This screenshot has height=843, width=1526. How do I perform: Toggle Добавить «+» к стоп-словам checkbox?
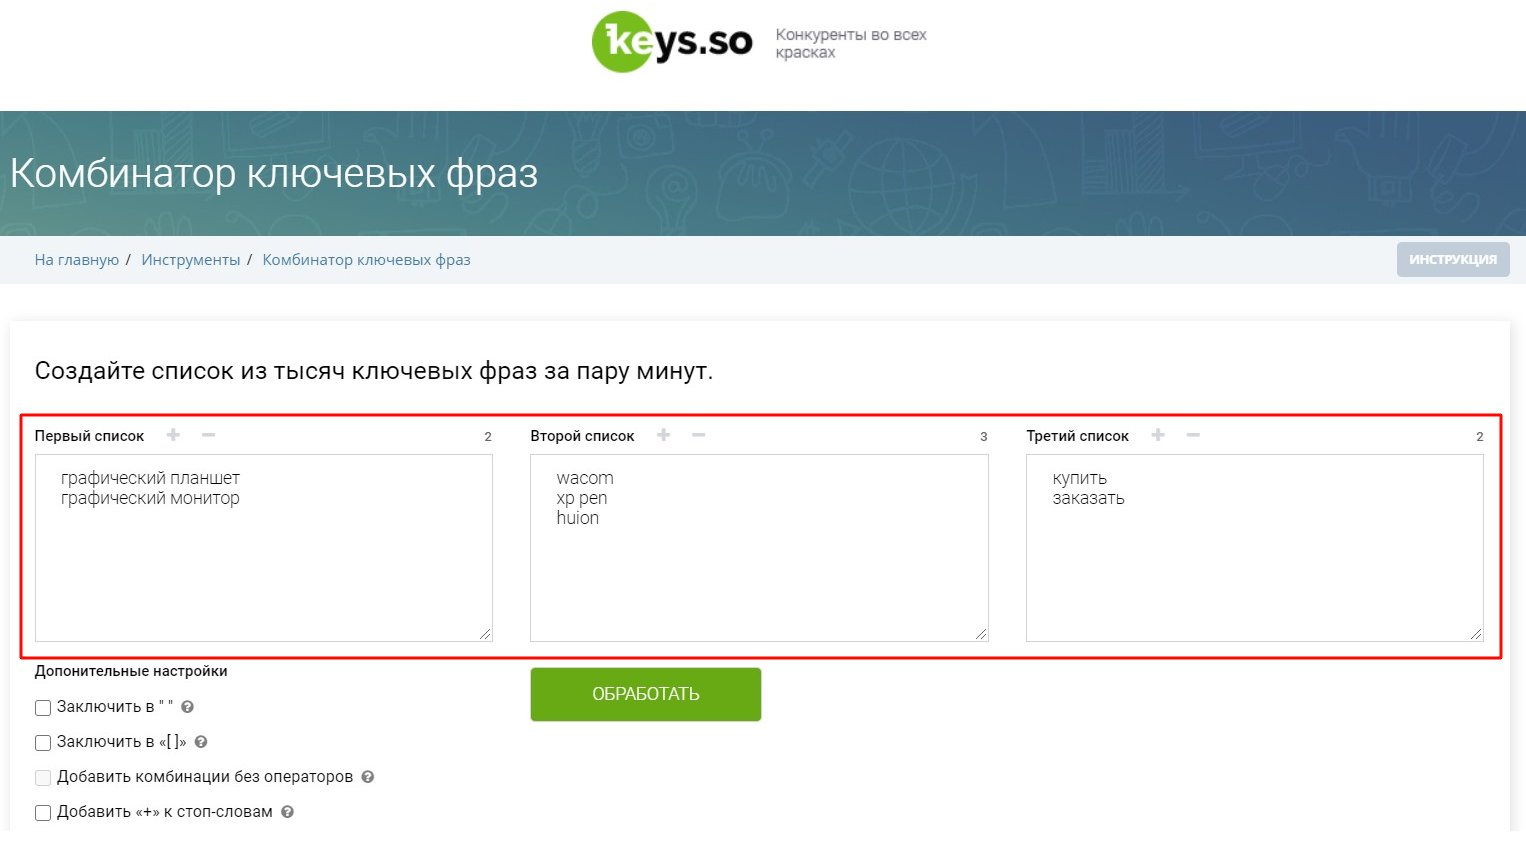[43, 813]
